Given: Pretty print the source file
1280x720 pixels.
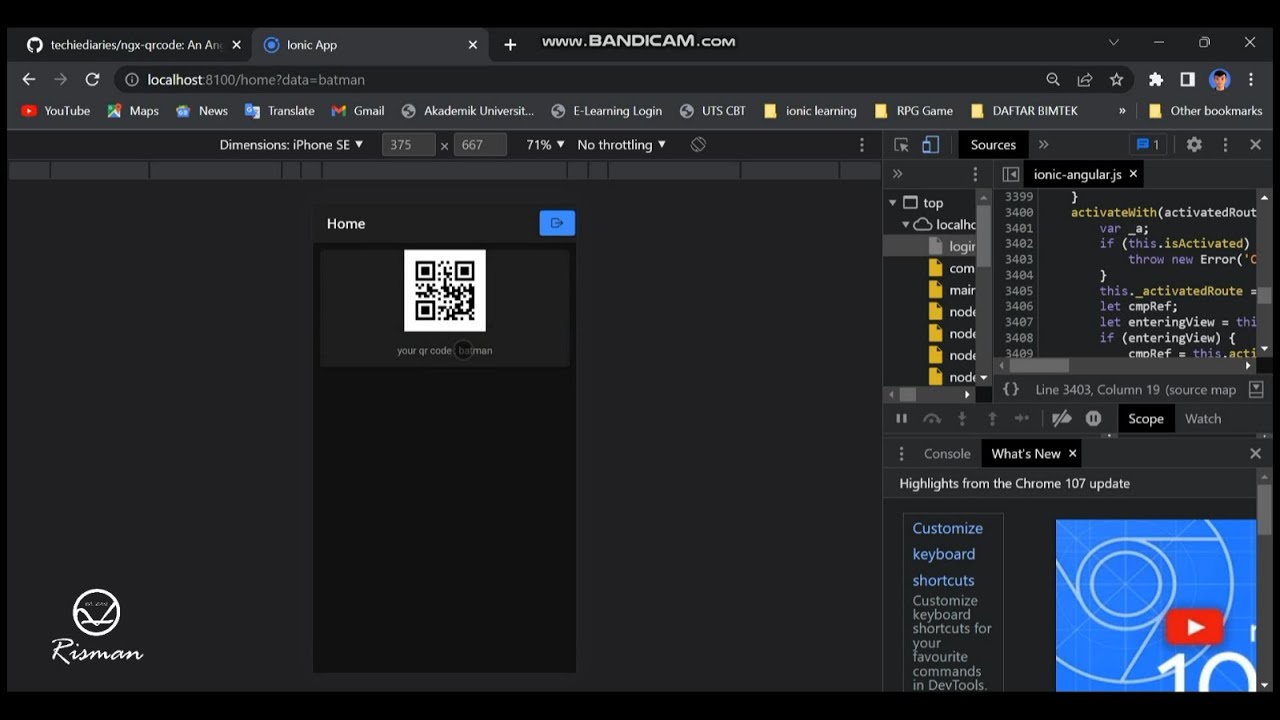Looking at the screenshot, I should point(1011,390).
